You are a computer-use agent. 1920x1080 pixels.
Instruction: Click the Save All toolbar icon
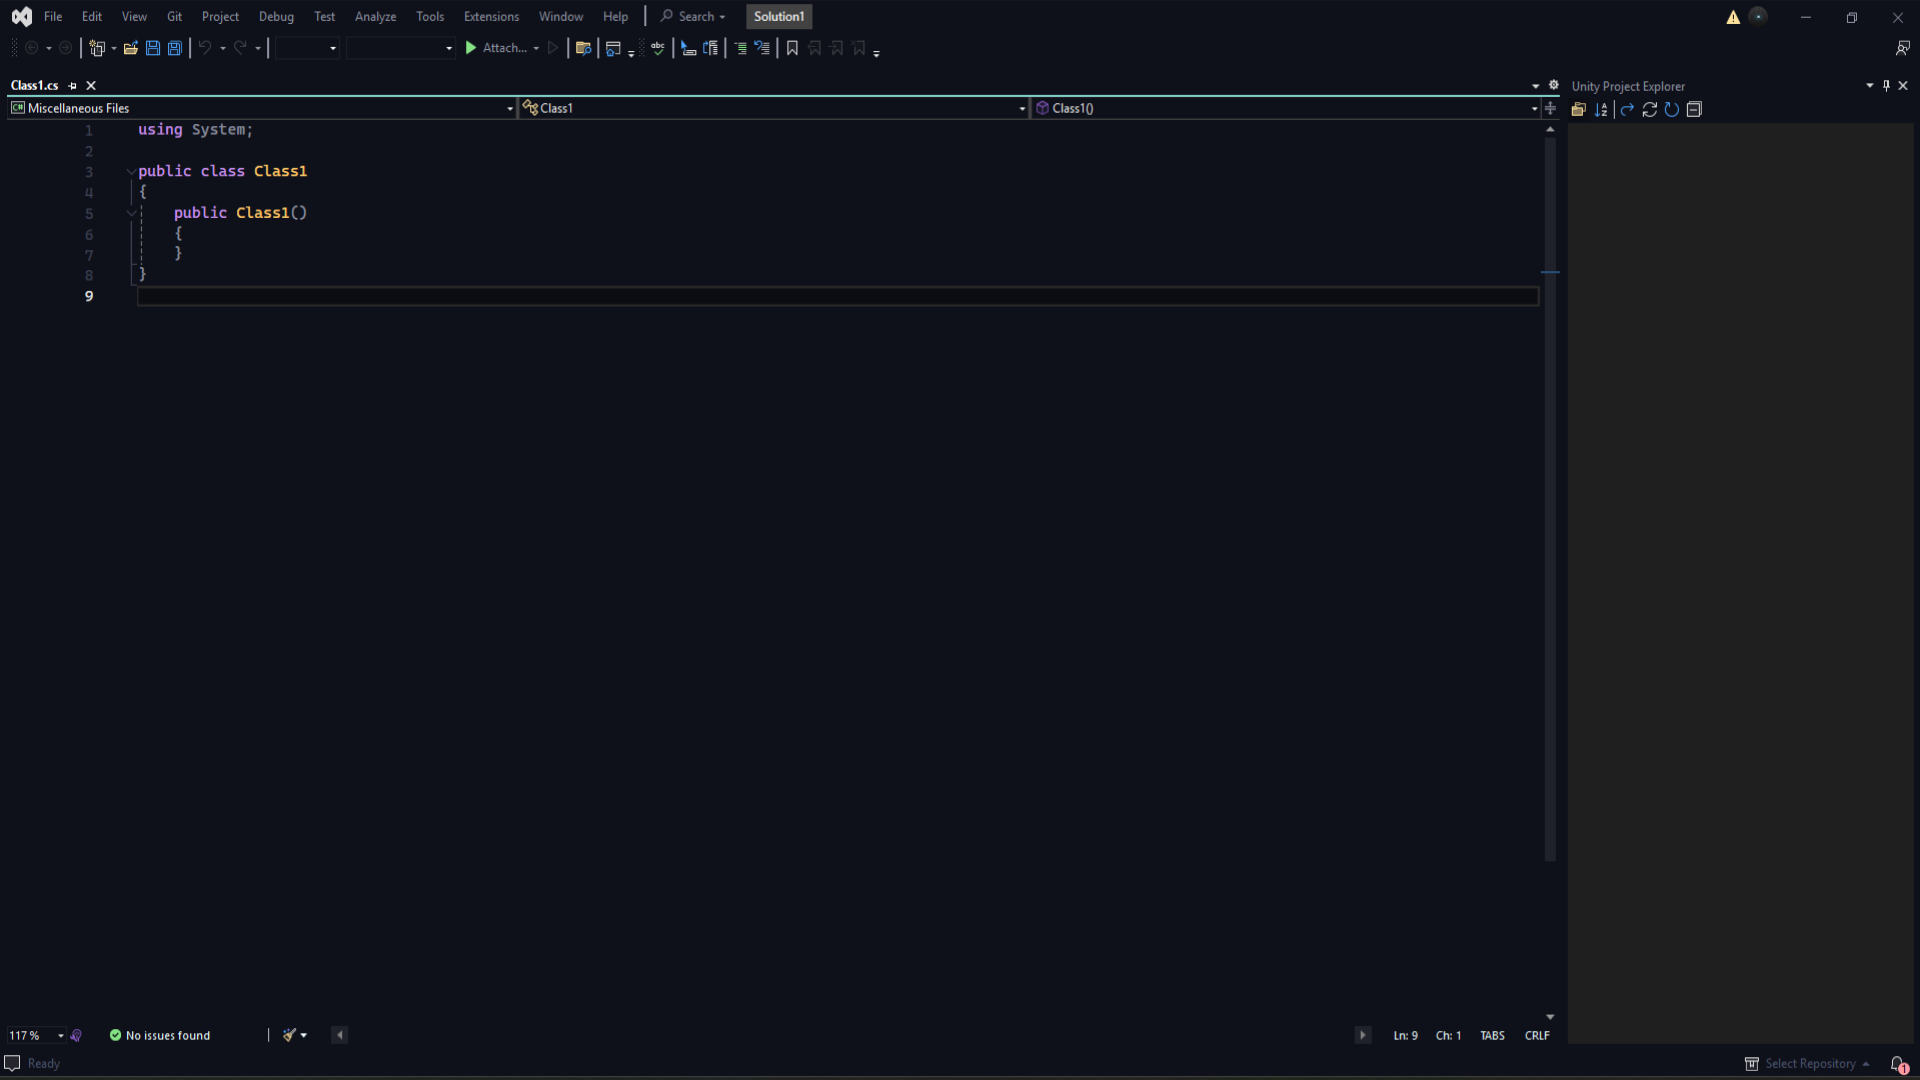click(x=175, y=48)
